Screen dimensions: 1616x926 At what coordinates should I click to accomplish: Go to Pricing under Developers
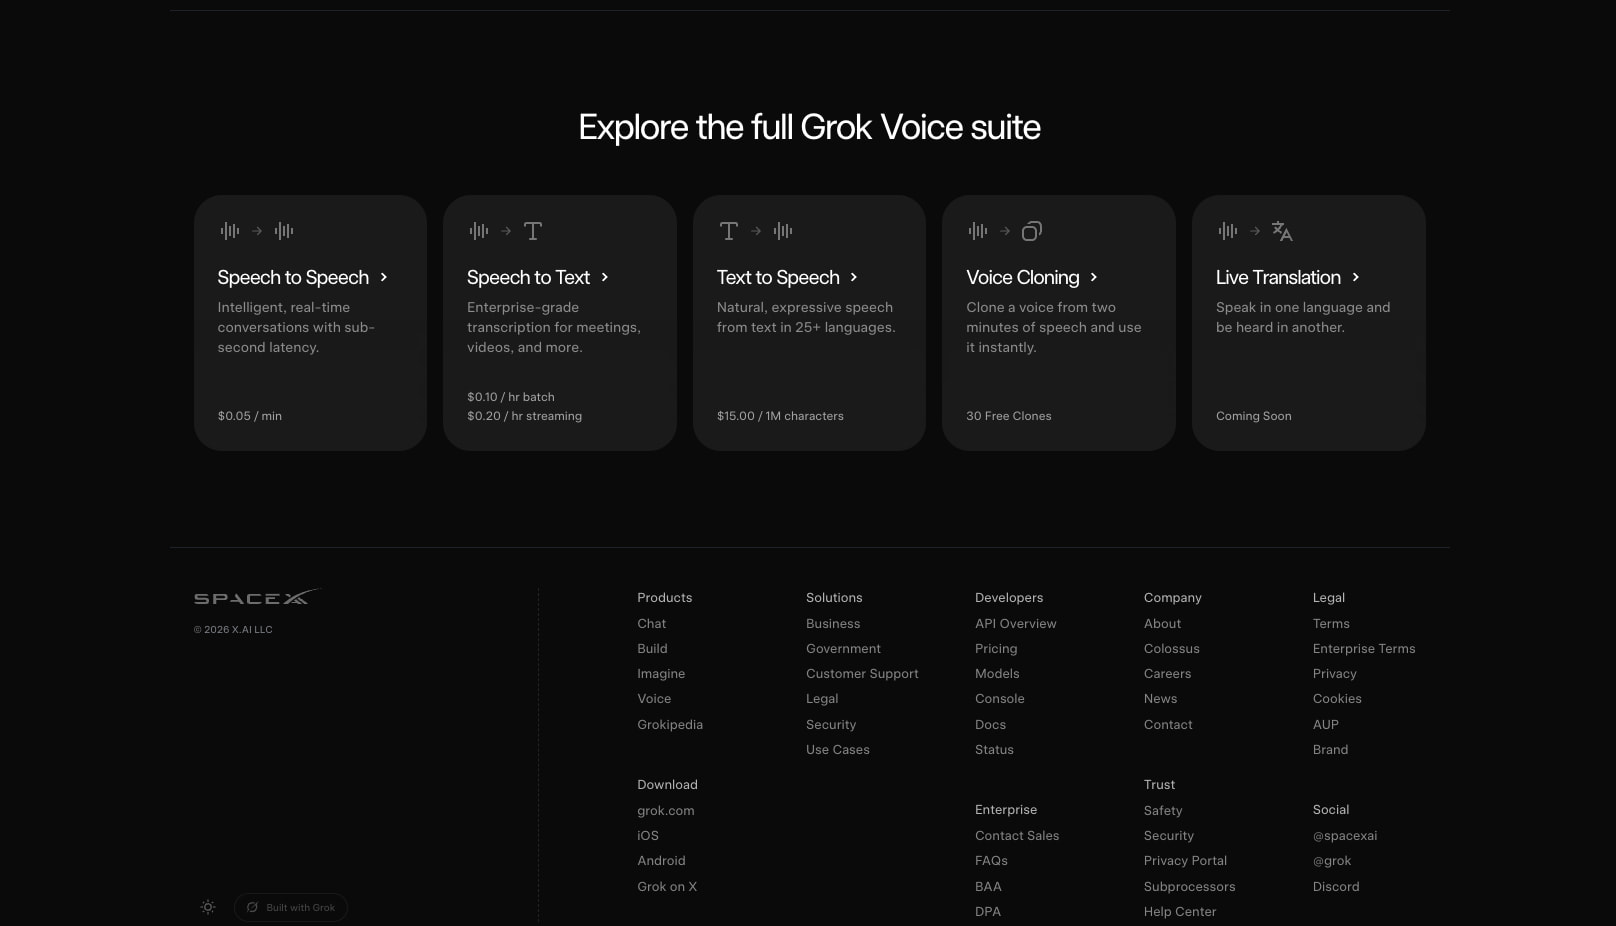[x=996, y=648]
